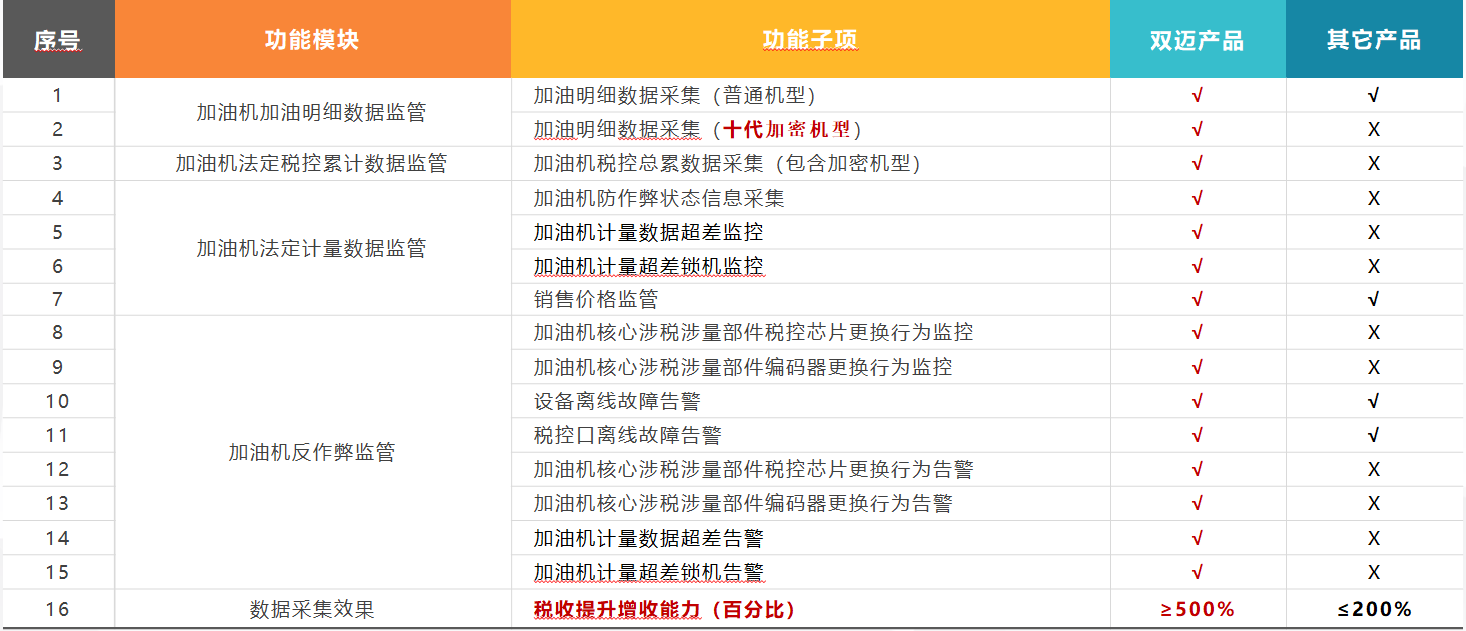Click the 其它产品 check mark for 销售价格监管
This screenshot has width=1466, height=631.
[1374, 299]
